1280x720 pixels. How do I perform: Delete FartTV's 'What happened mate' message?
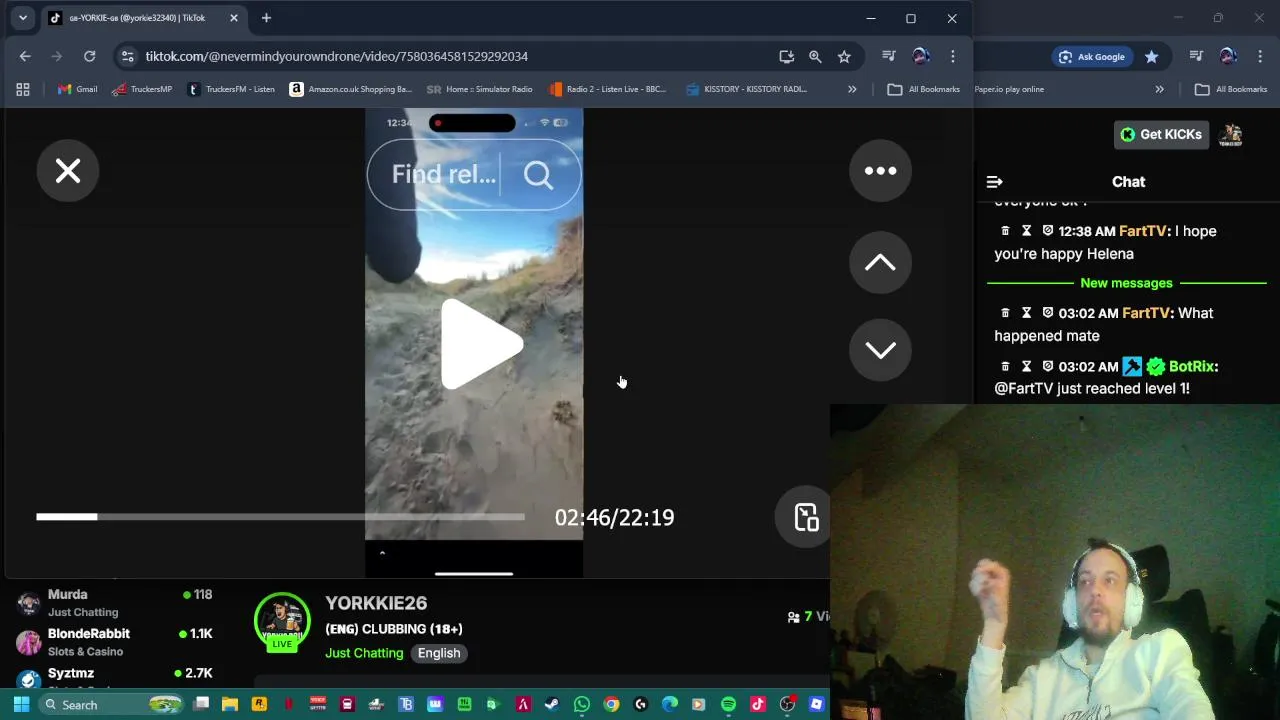[1005, 313]
